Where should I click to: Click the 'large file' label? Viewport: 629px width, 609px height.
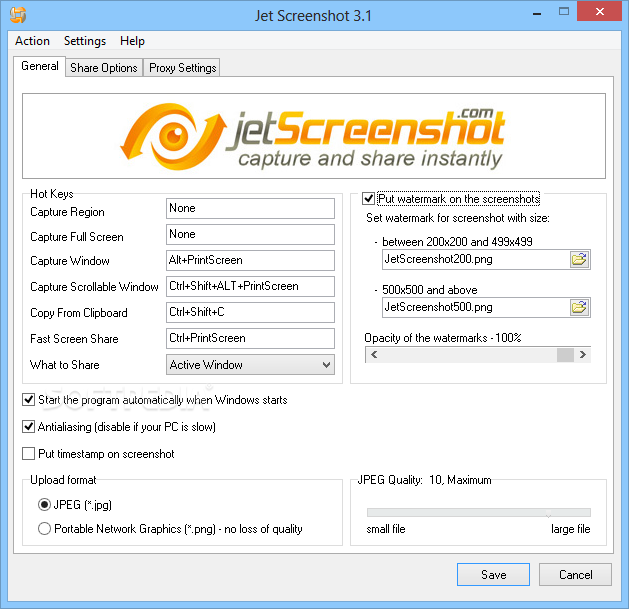coord(570,529)
